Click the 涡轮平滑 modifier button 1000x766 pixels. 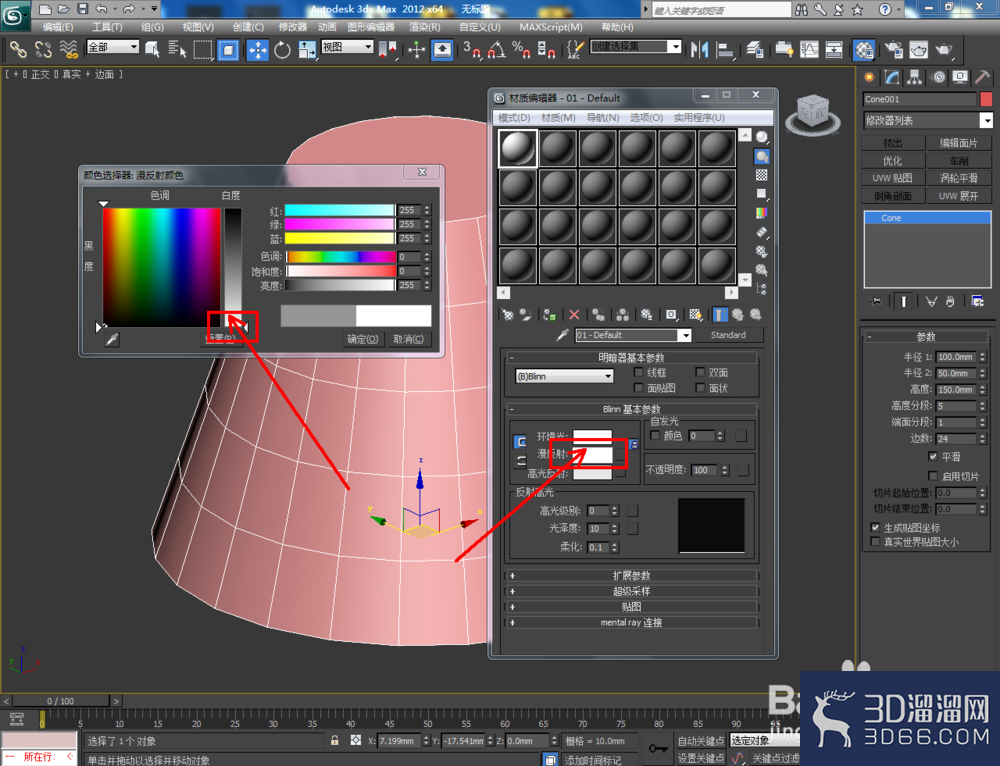pyautogui.click(x=959, y=178)
